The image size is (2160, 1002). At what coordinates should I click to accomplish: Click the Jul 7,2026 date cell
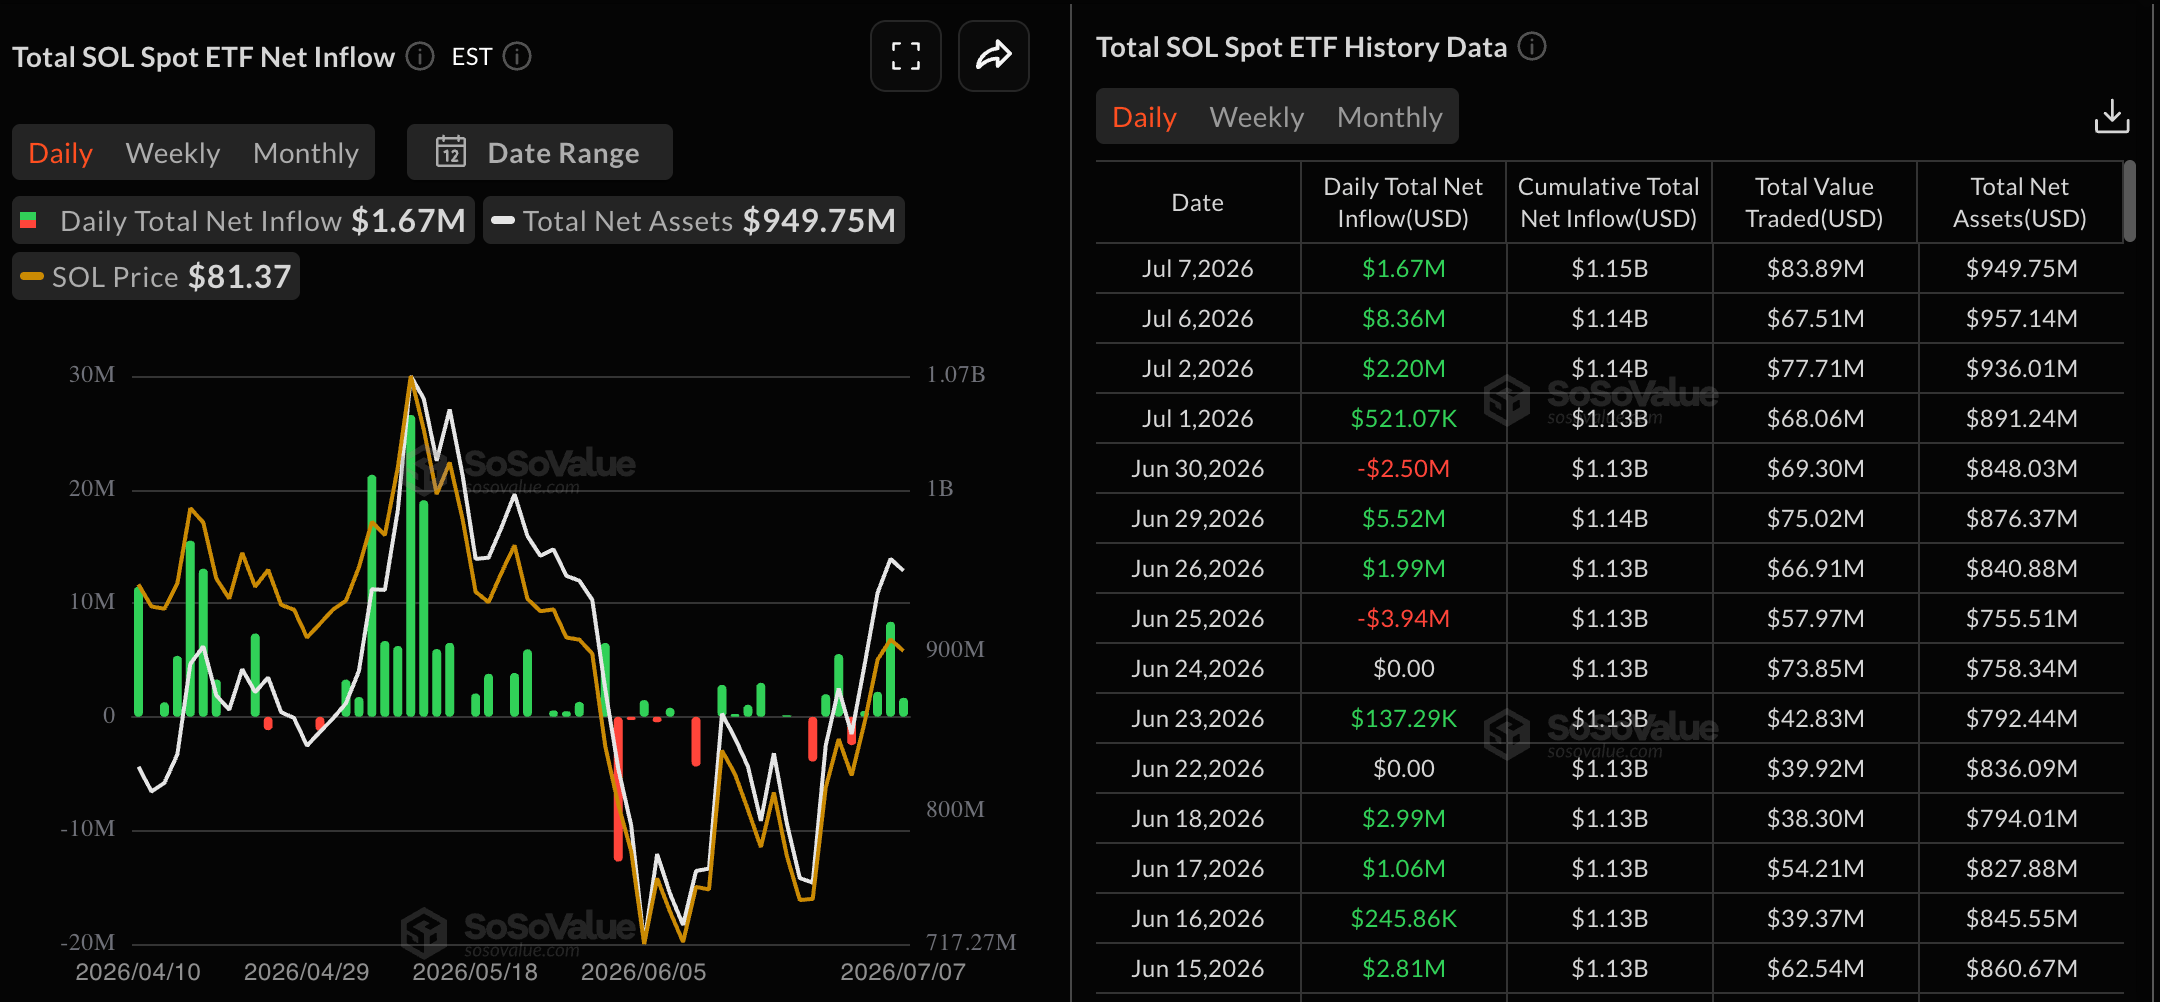(x=1198, y=268)
